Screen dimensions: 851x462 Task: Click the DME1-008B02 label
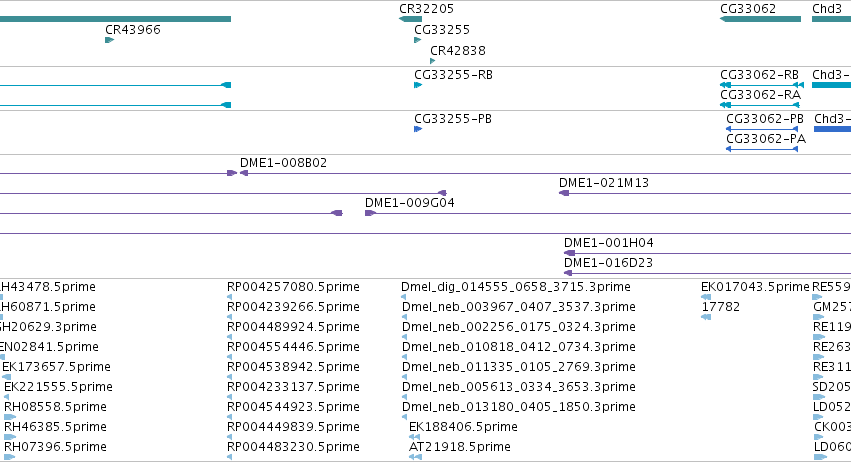tap(283, 163)
